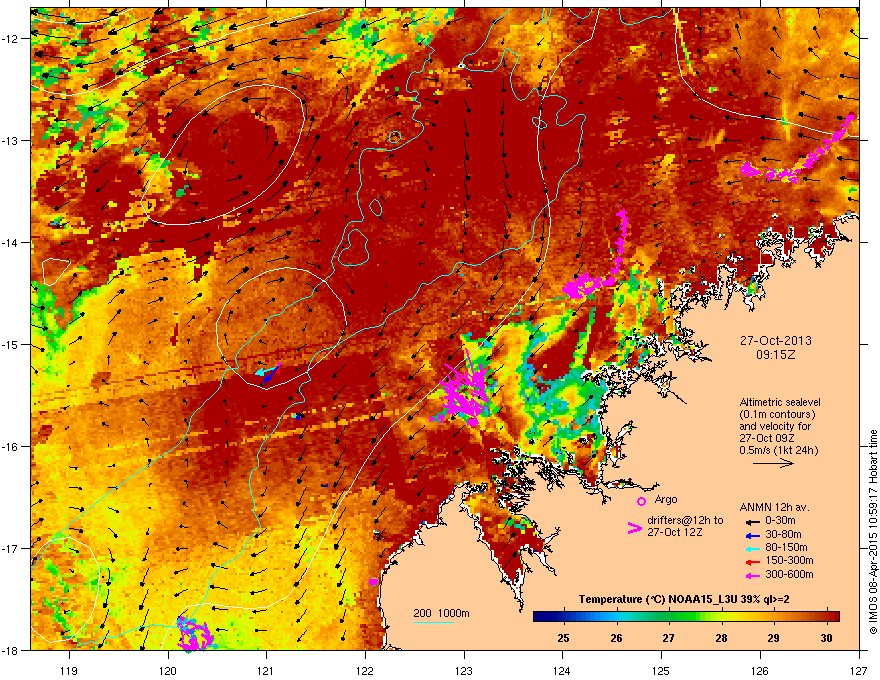Screen dimensions: 880x680
Task: Select the black 0-30m legend arrow
Action: (x=752, y=522)
